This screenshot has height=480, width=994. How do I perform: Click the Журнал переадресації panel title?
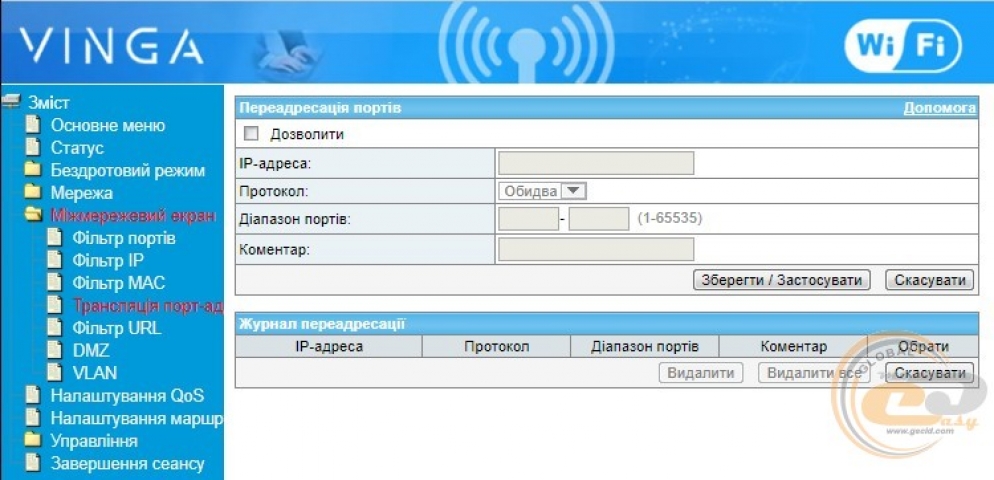[x=321, y=325]
